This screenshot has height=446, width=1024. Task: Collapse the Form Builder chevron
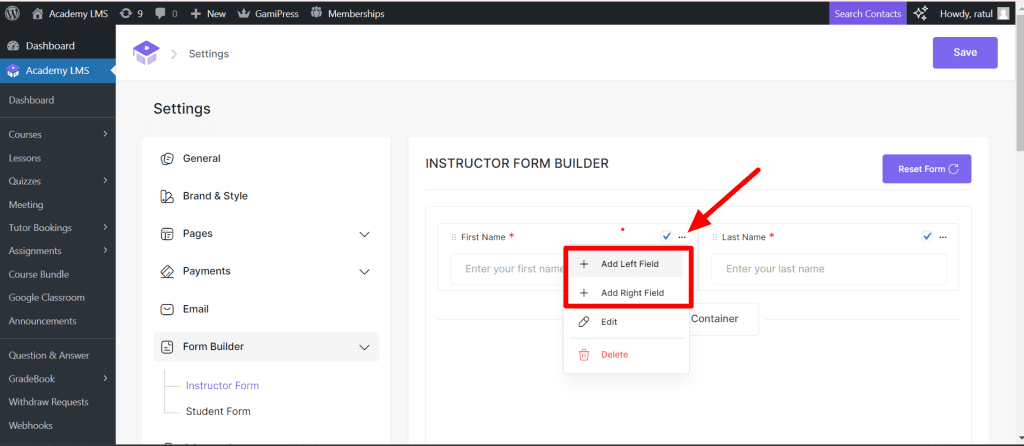tap(364, 347)
